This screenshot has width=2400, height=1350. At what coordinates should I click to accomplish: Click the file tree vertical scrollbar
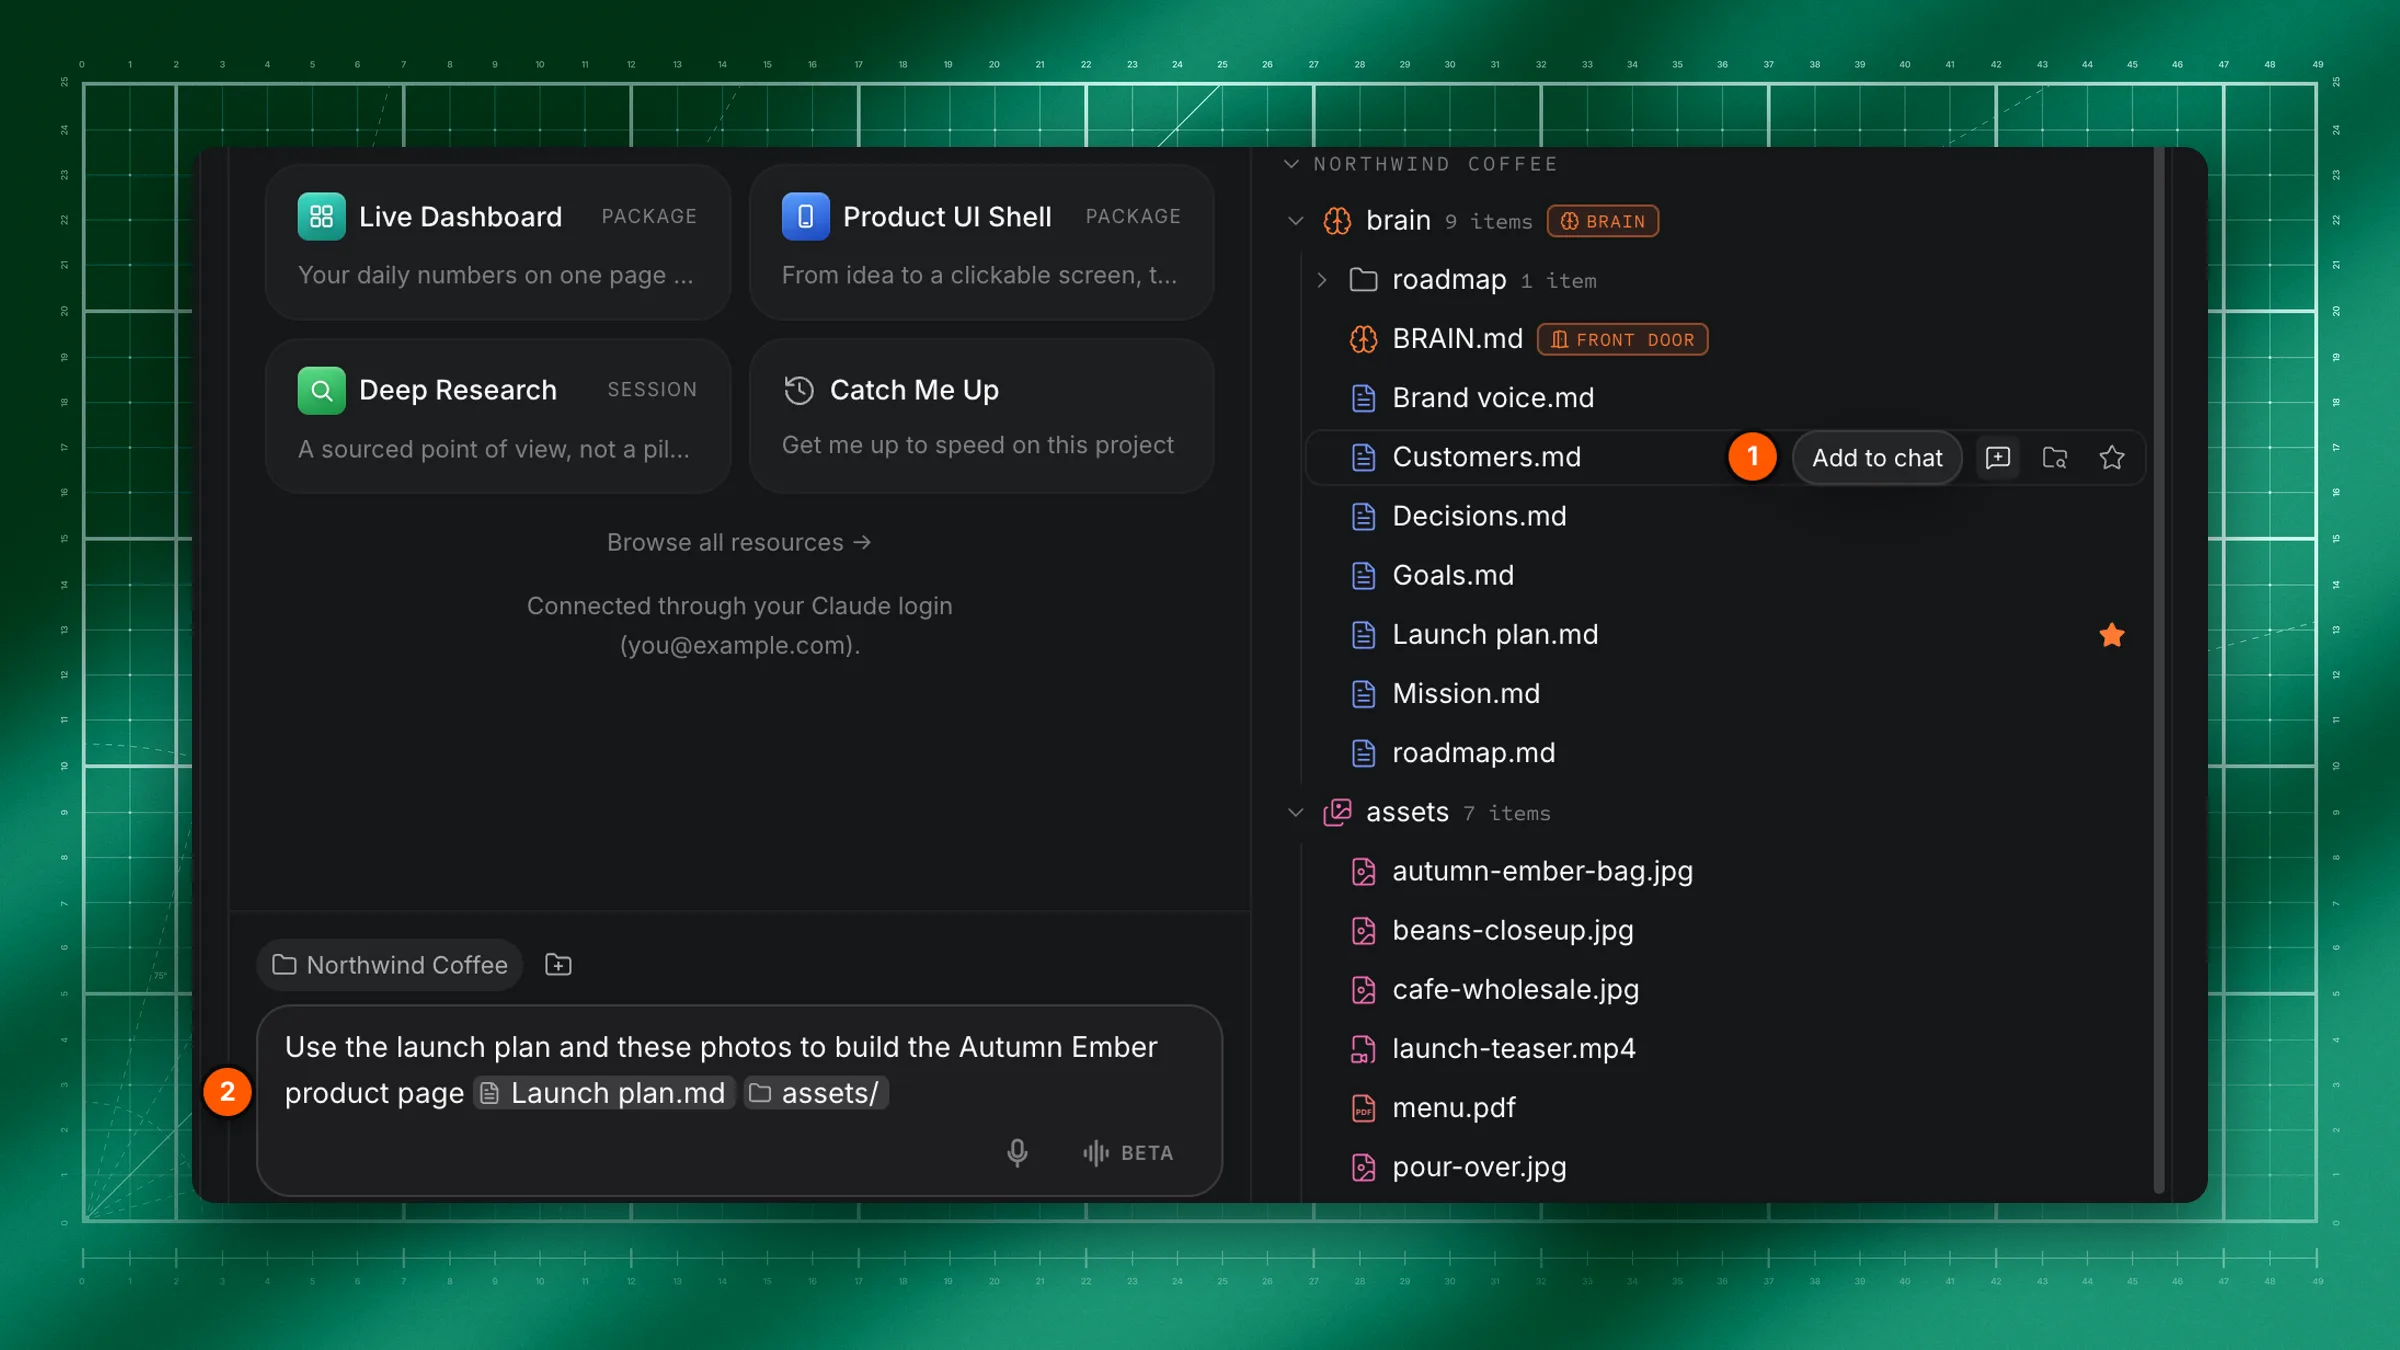click(2158, 670)
